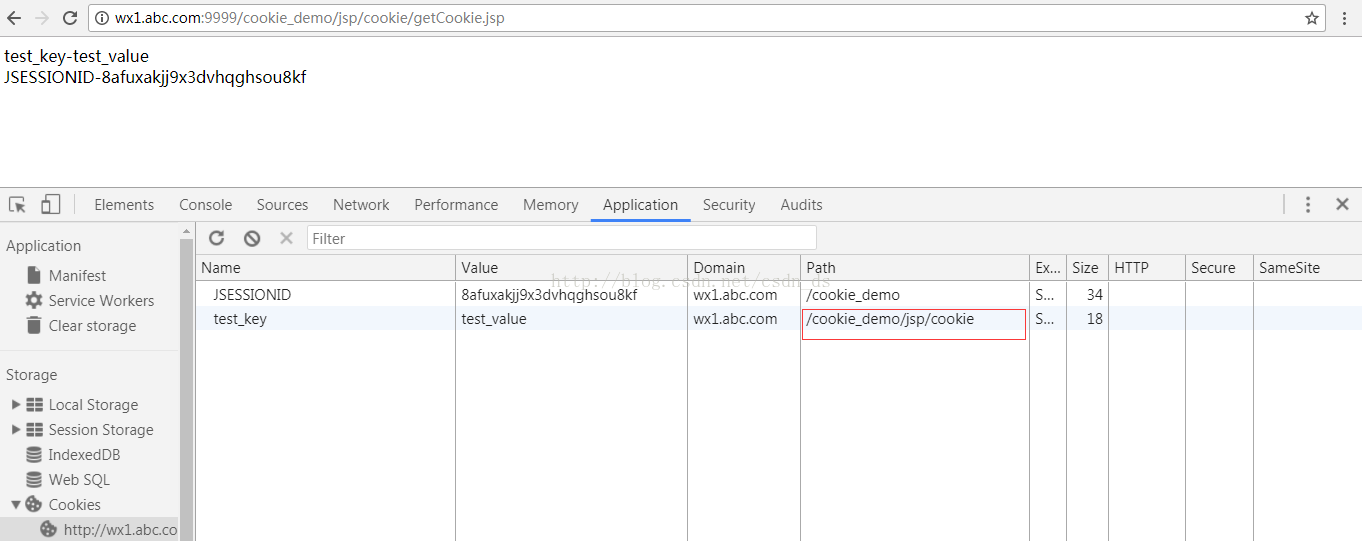
Task: Toggle the device toolbar icon
Action: pyautogui.click(x=50, y=204)
